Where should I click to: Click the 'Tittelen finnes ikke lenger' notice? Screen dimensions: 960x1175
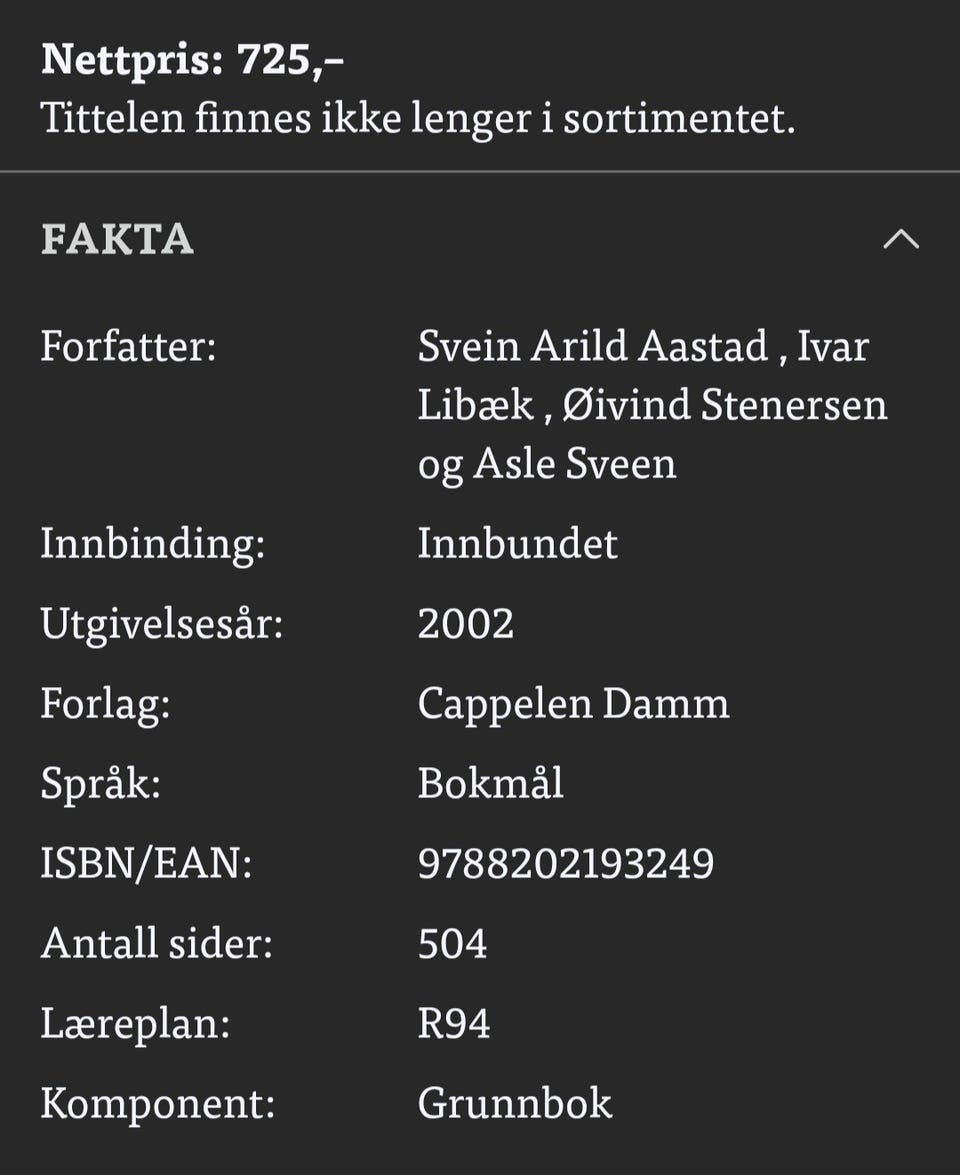(x=418, y=118)
